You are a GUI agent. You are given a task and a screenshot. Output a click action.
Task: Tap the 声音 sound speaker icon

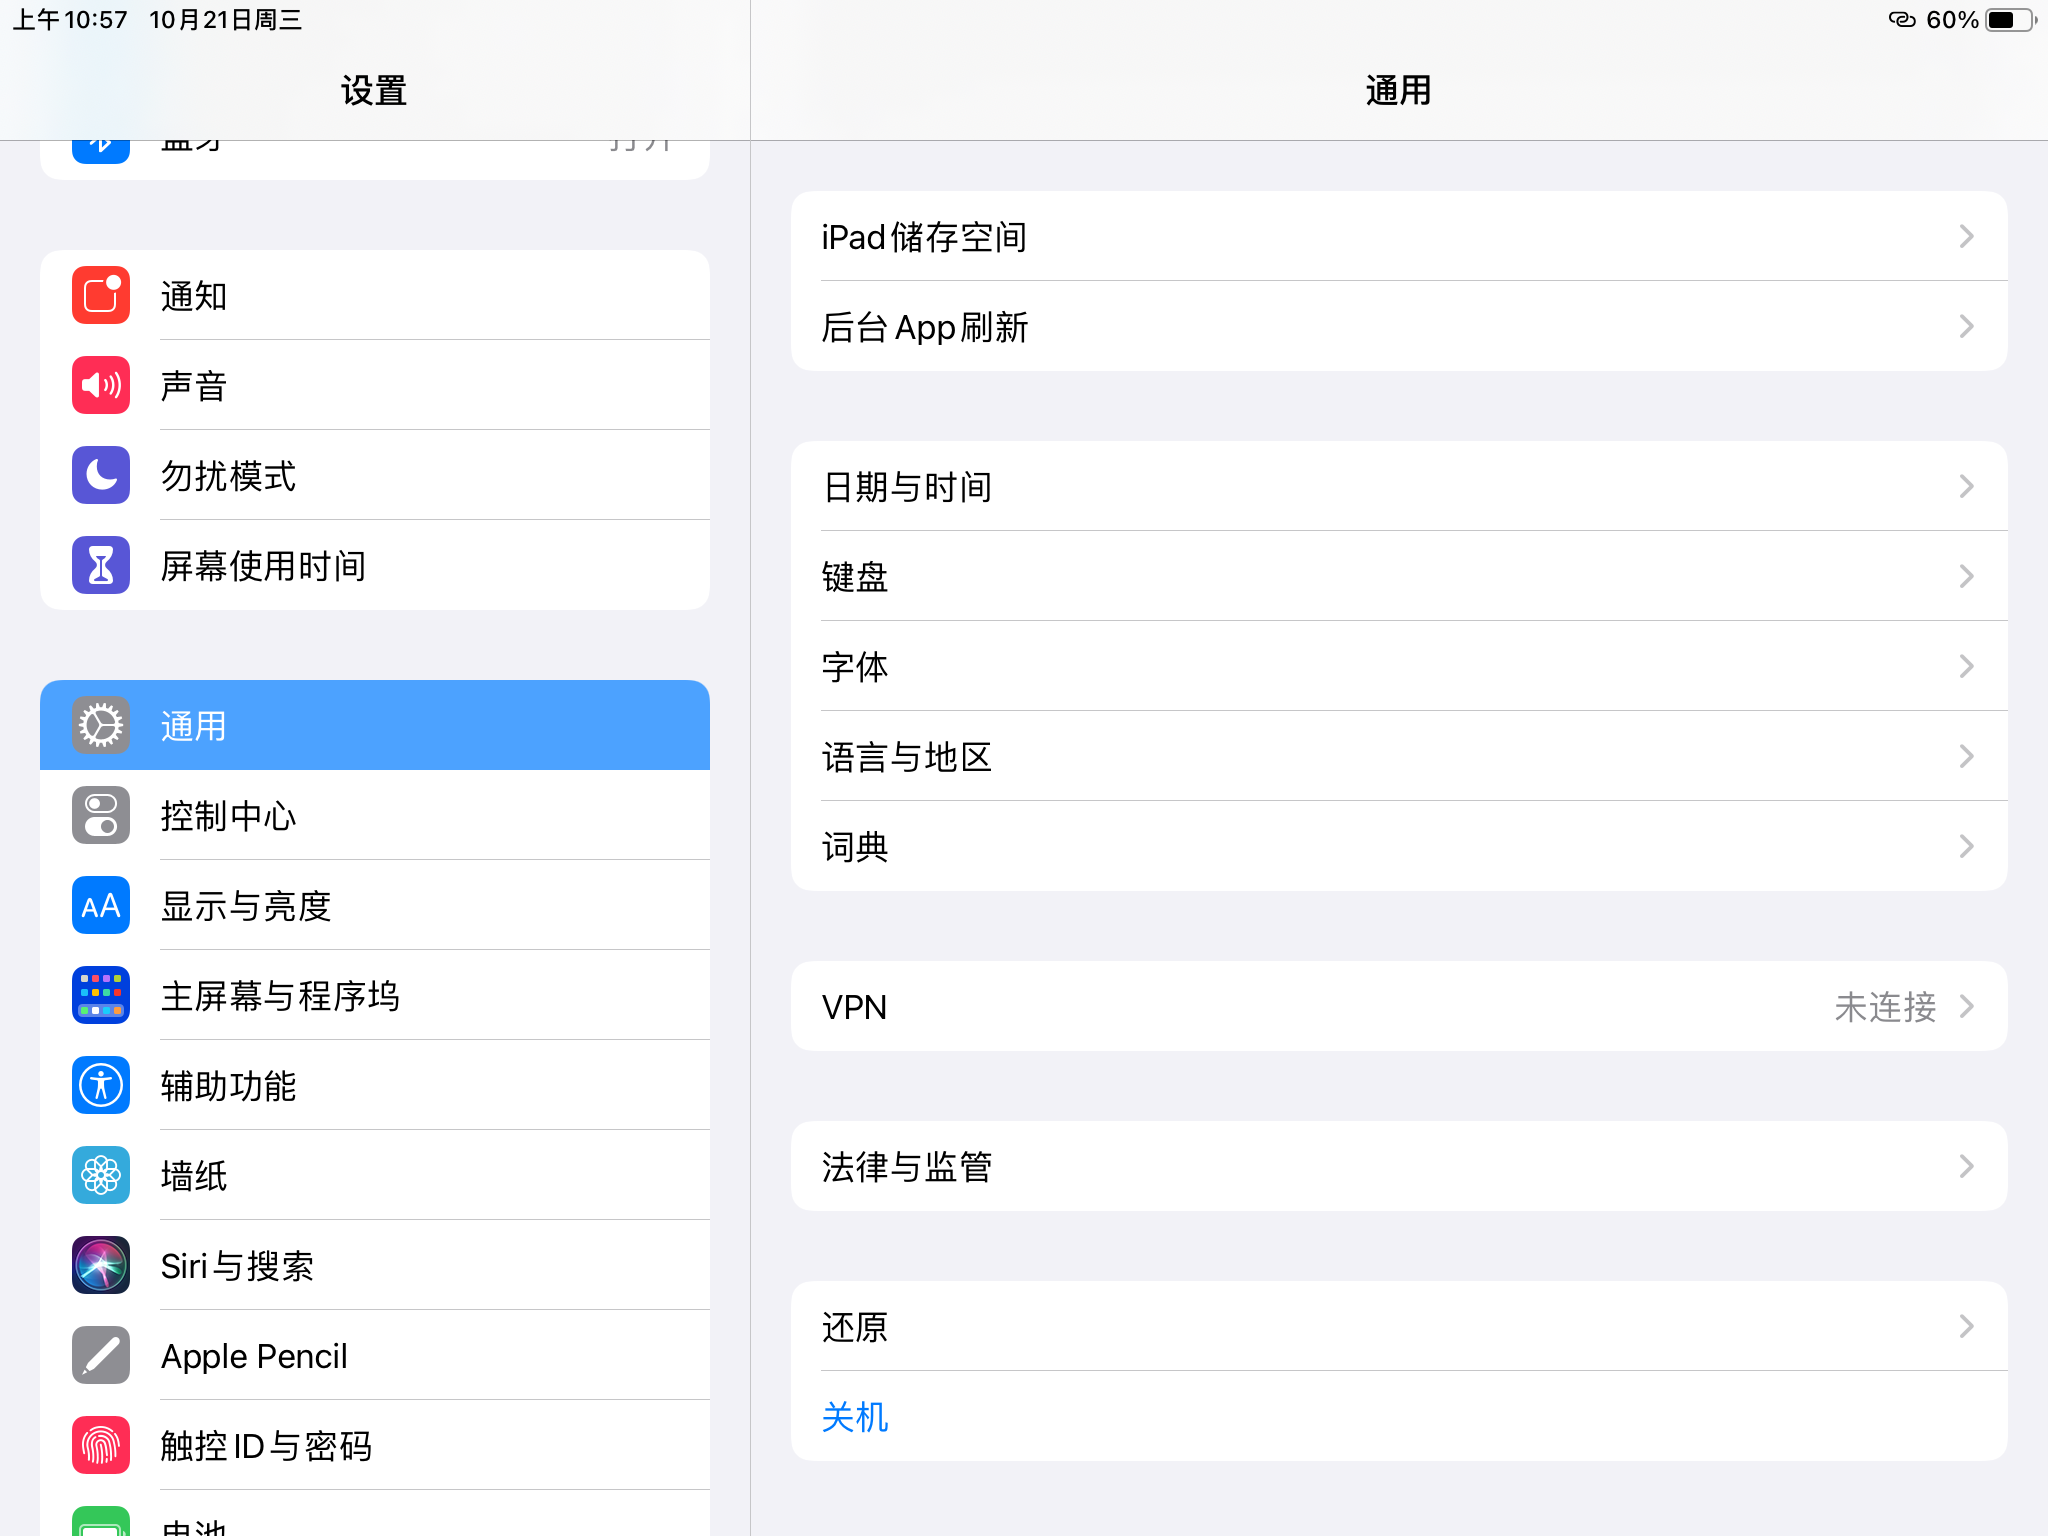(101, 385)
